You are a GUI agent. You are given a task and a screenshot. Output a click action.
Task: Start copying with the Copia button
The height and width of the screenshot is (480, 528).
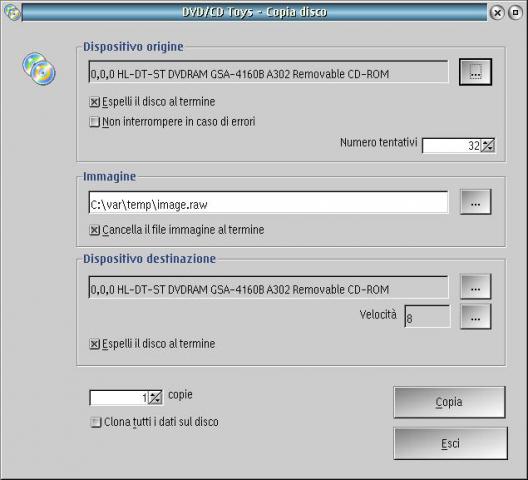(449, 402)
